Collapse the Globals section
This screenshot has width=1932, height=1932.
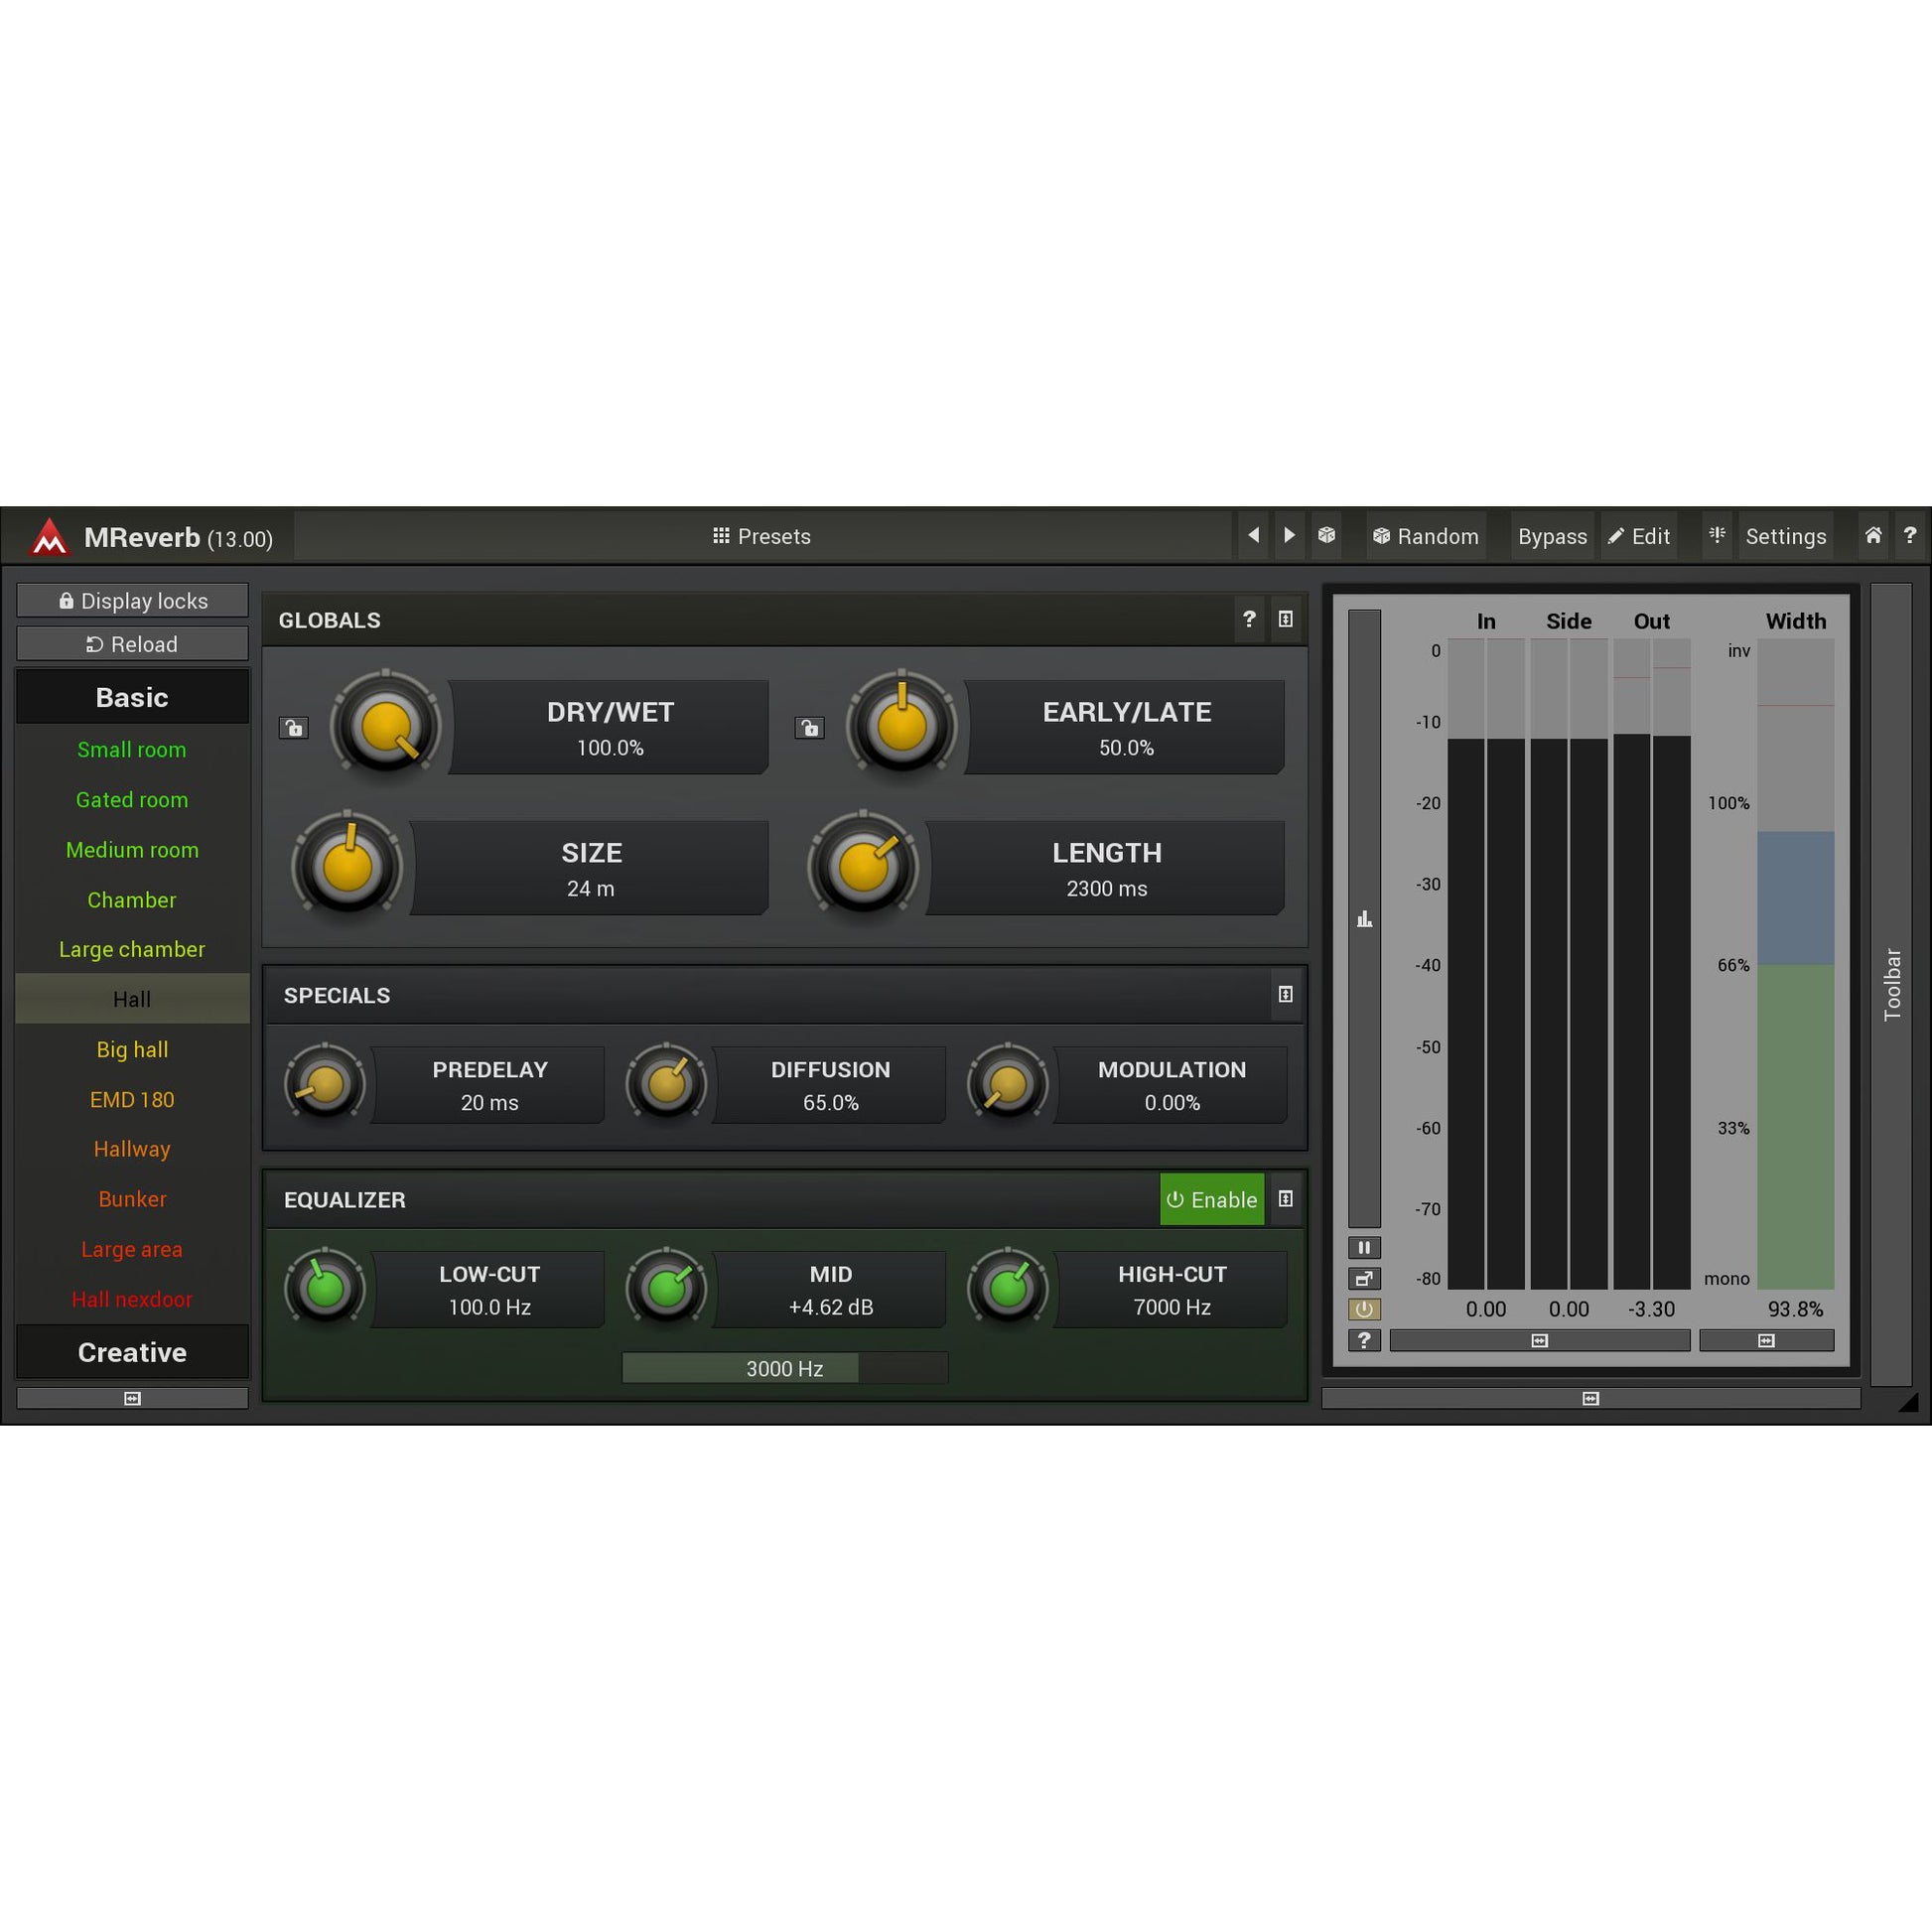1286,619
